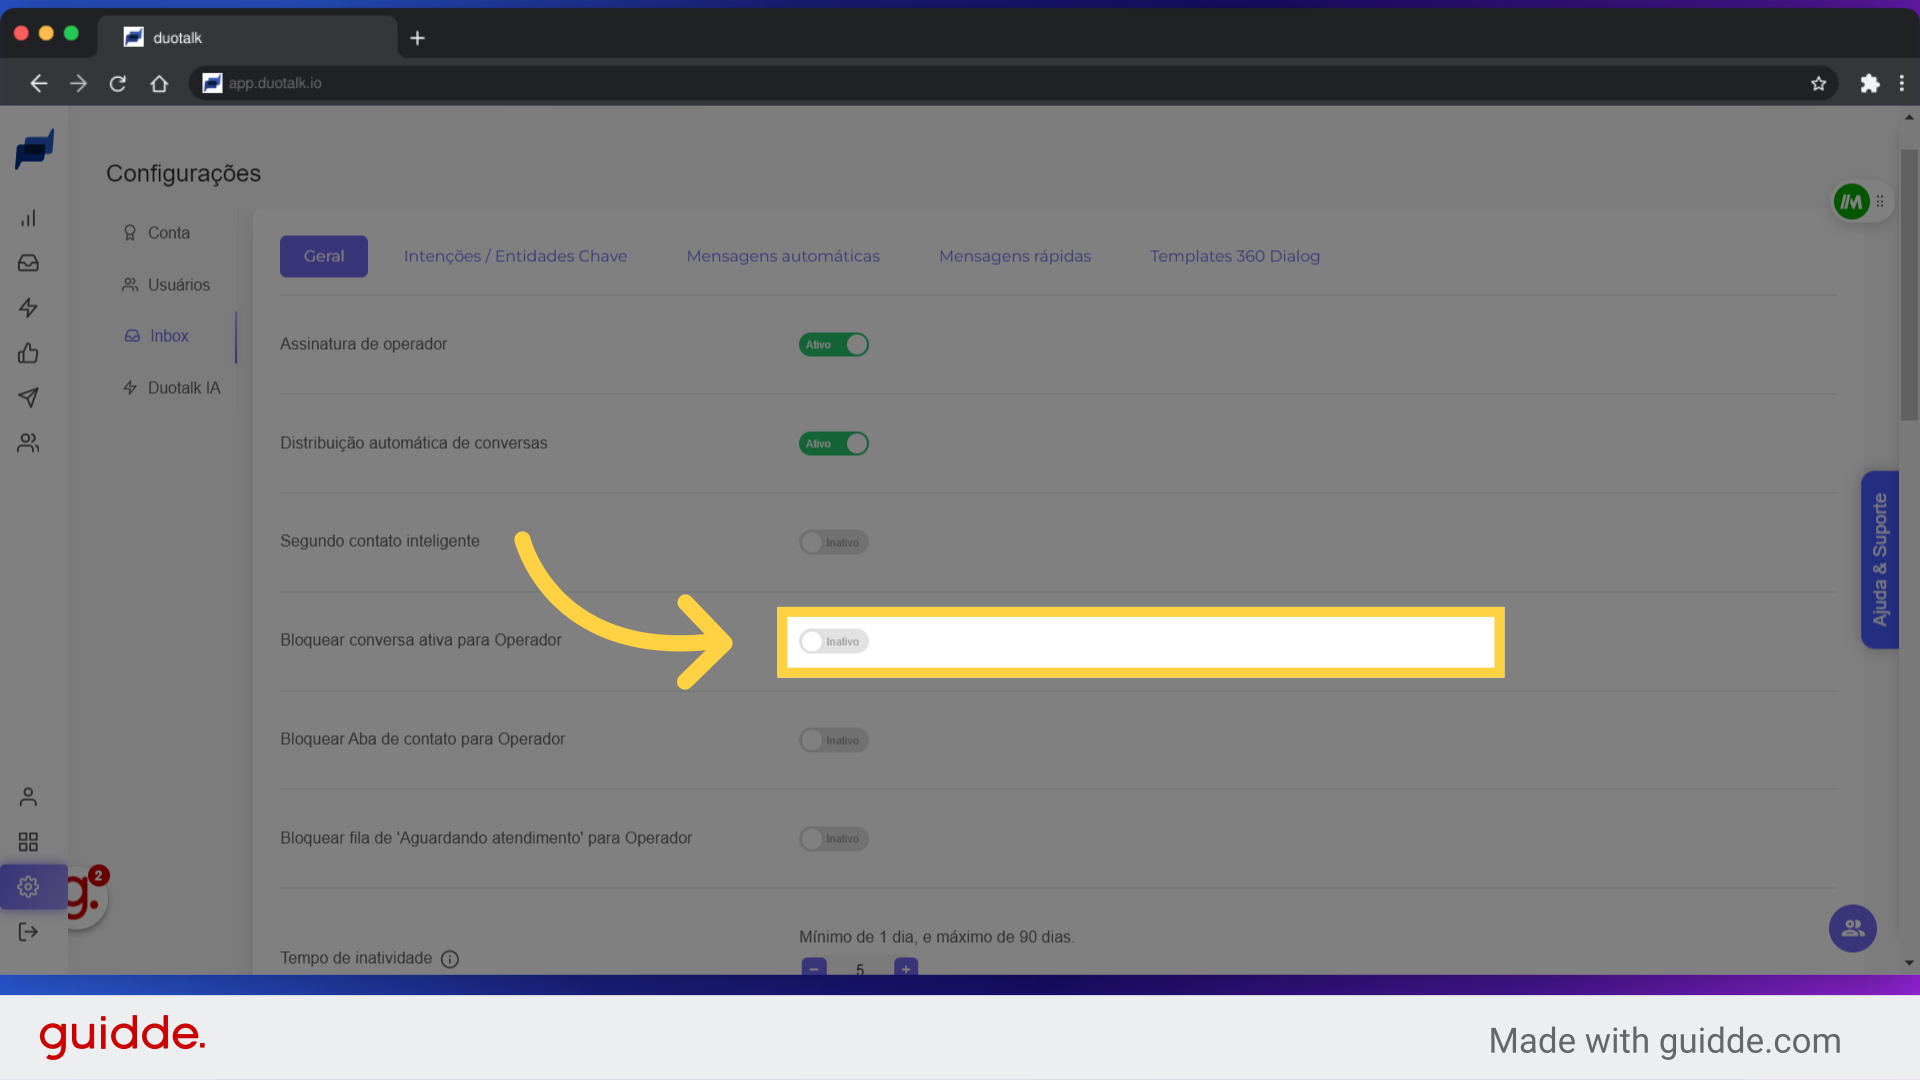This screenshot has height=1080, width=1920.
Task: Click the guidde logo in footer
Action: pyautogui.click(x=122, y=1036)
